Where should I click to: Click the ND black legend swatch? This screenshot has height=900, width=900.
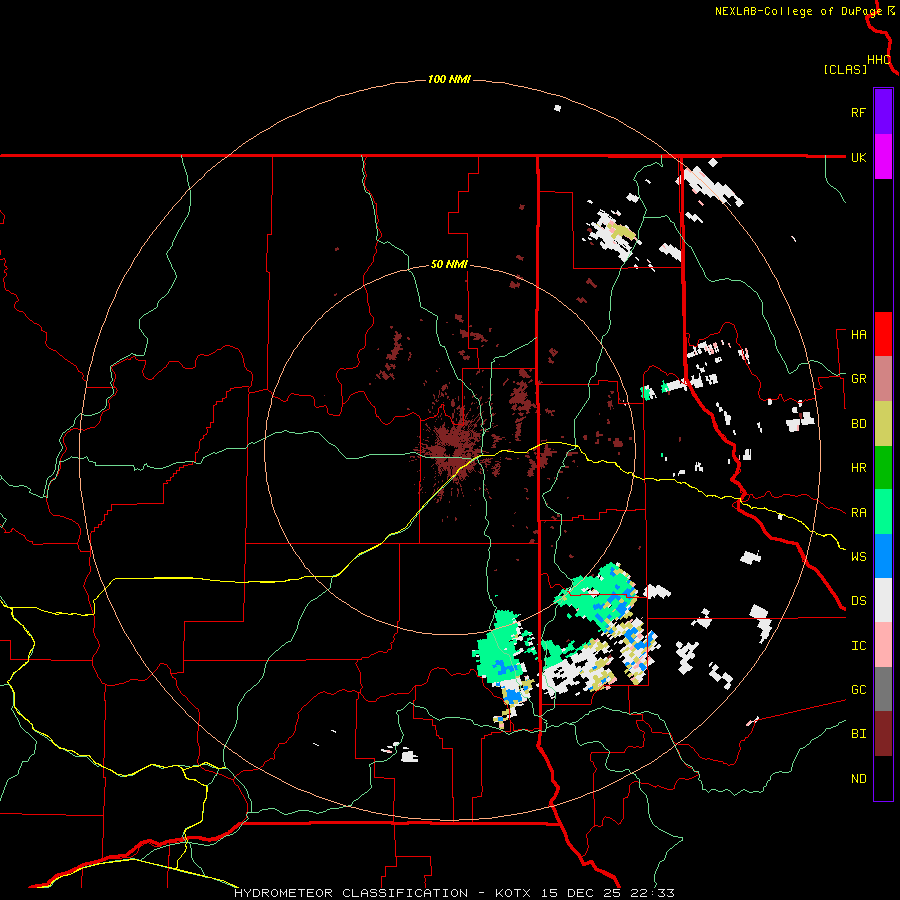tap(883, 778)
